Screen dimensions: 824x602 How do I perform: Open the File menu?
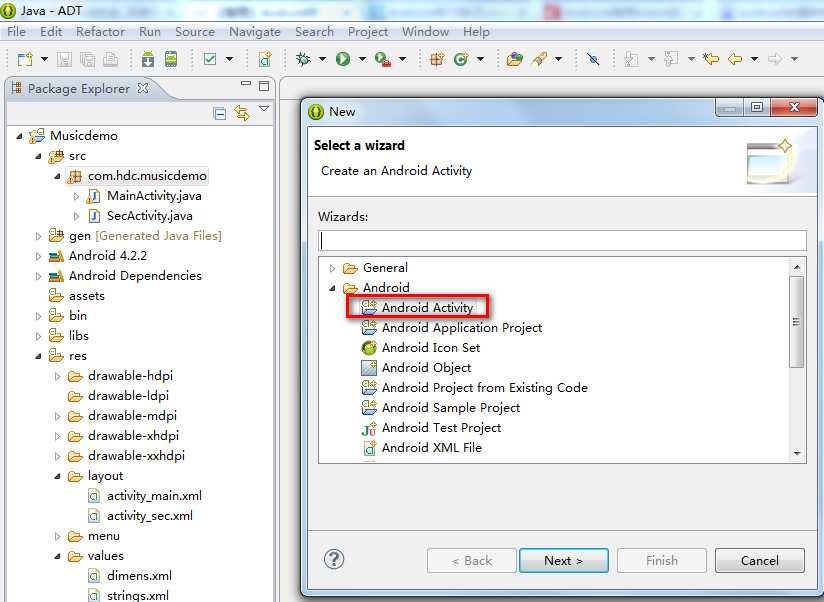point(16,32)
